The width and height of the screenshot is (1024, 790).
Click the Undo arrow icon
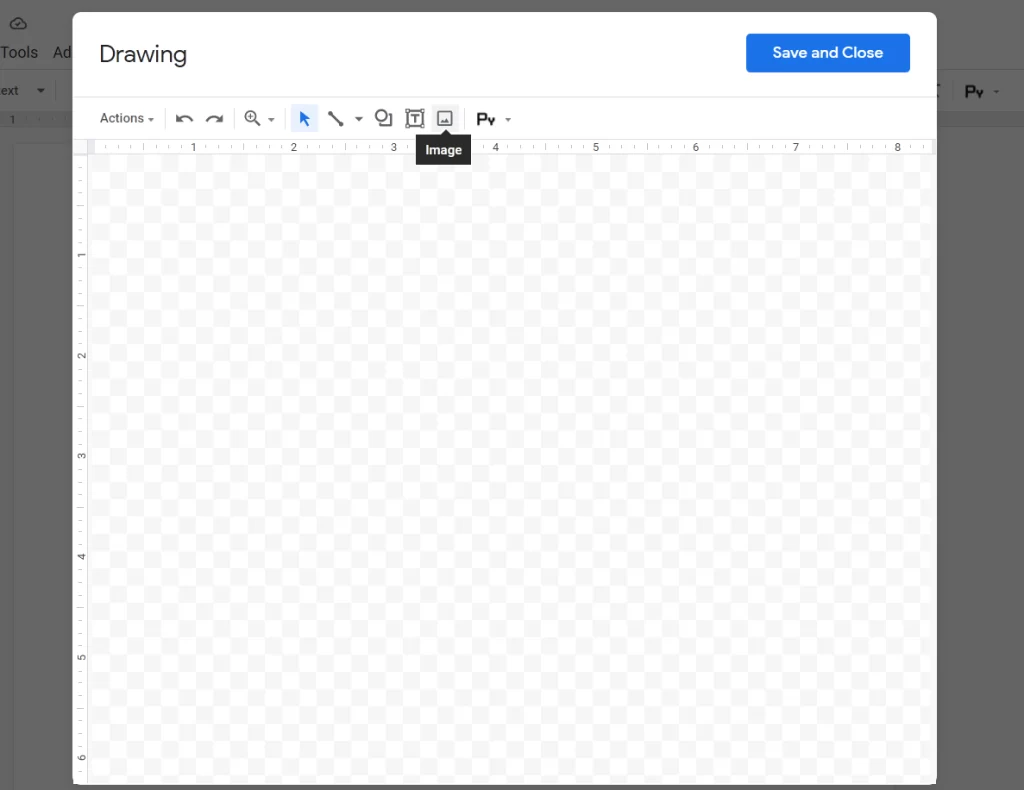tap(184, 118)
